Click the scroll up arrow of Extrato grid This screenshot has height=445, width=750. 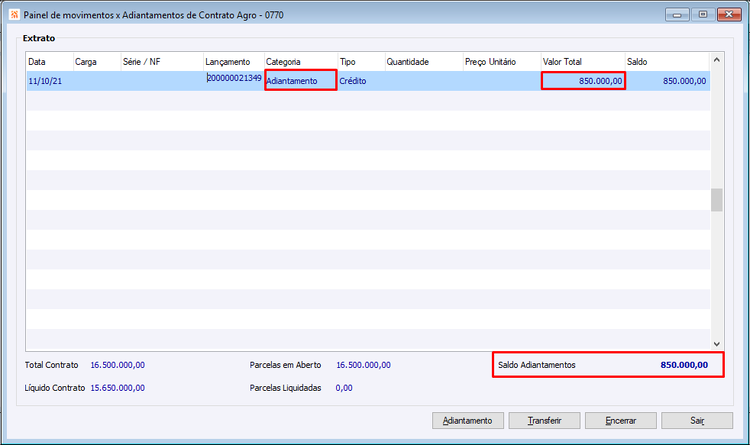[717, 60]
